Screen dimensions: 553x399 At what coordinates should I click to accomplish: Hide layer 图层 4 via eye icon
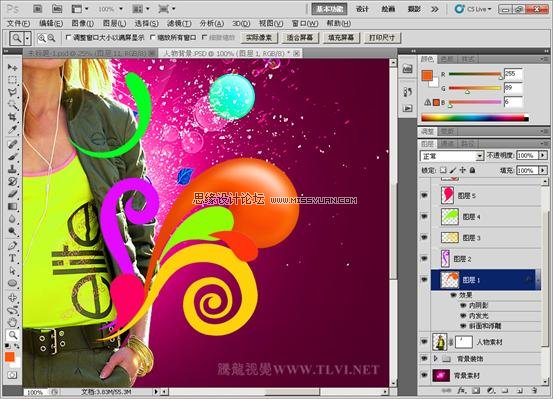(424, 216)
